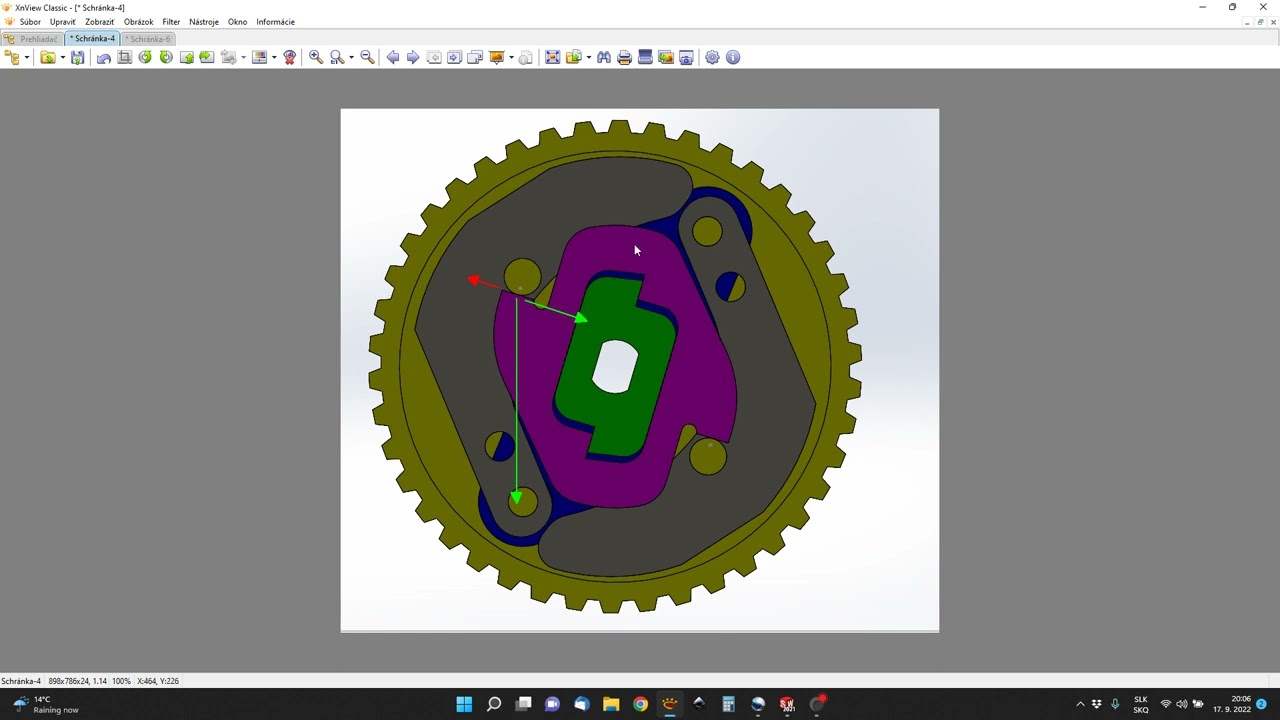Image resolution: width=1280 pixels, height=720 pixels.
Task: Start the slideshow icon
Action: [496, 57]
